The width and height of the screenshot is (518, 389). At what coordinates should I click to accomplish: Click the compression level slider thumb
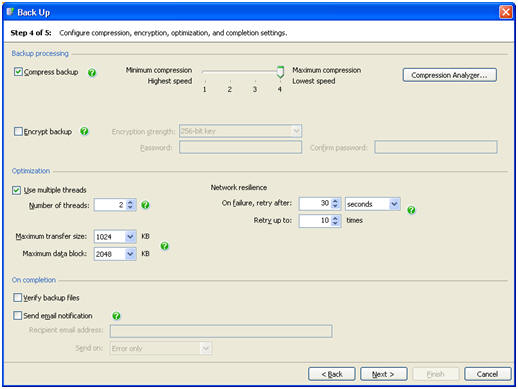pos(280,72)
